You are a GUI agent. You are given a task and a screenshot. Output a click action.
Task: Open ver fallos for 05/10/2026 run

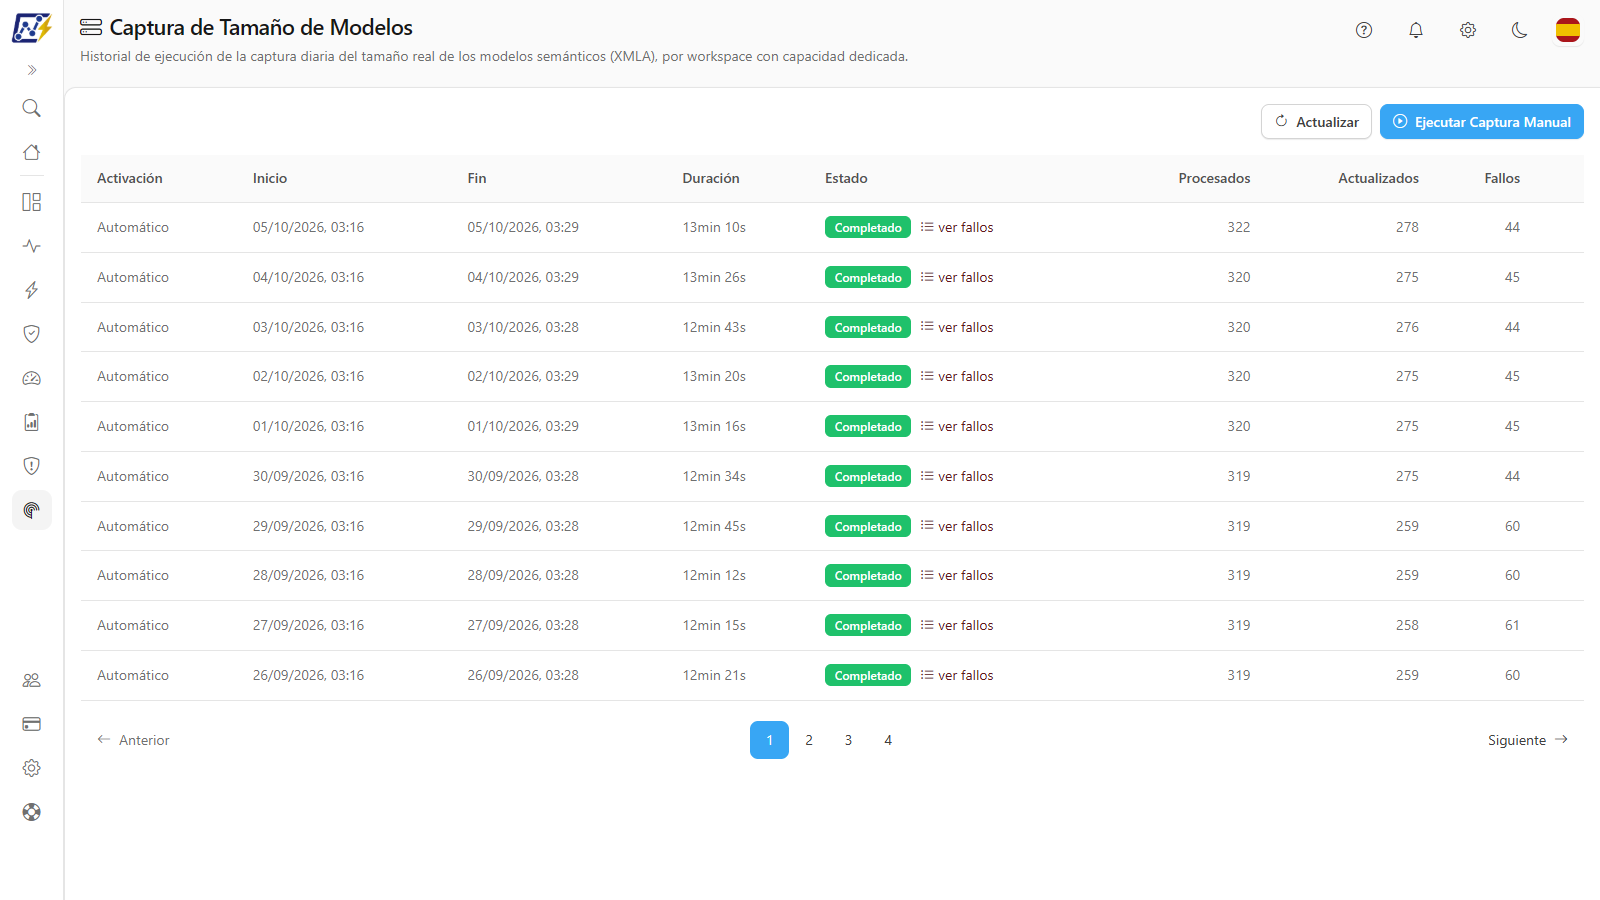click(x=957, y=227)
